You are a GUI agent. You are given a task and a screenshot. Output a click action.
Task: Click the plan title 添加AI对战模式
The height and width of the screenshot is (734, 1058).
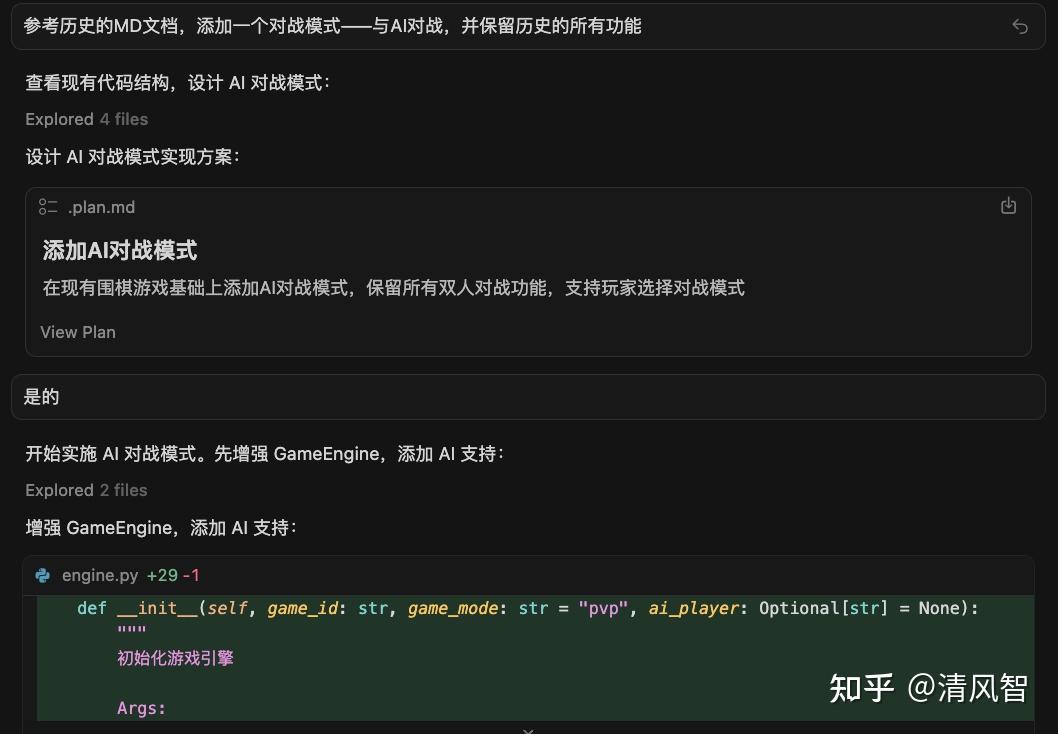coord(118,250)
